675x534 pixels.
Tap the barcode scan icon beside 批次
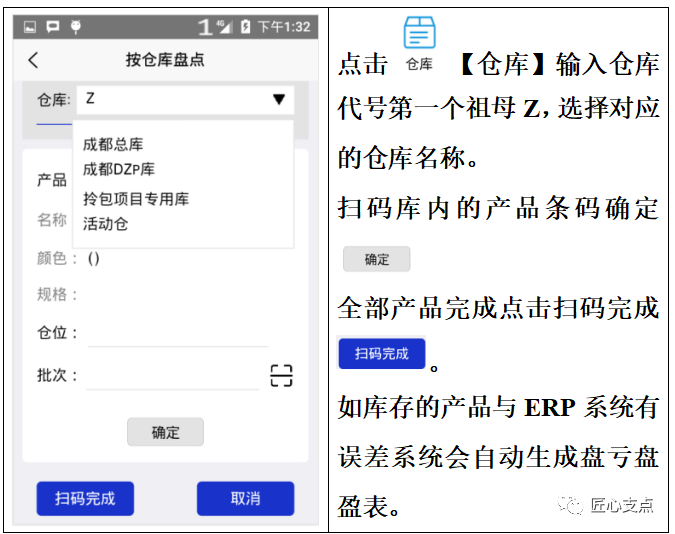pyautogui.click(x=281, y=376)
